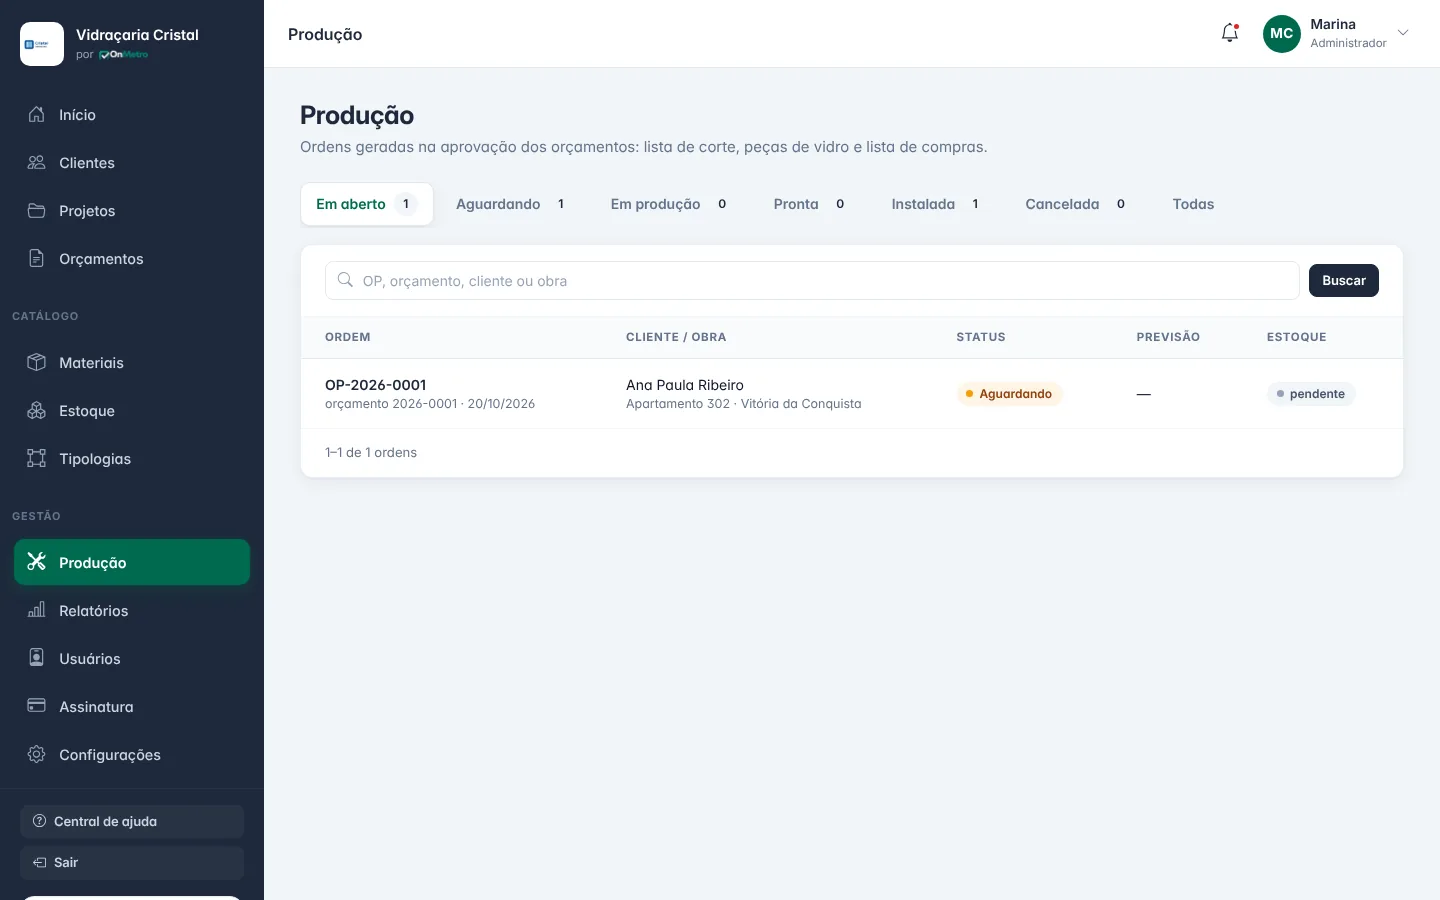Open Estoque page
1440x900 pixels.
132,411
